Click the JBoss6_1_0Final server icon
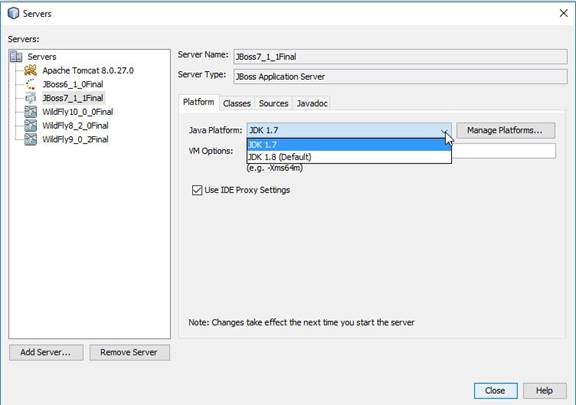Screen dimensions: 576x405 pyautogui.click(x=30, y=84)
